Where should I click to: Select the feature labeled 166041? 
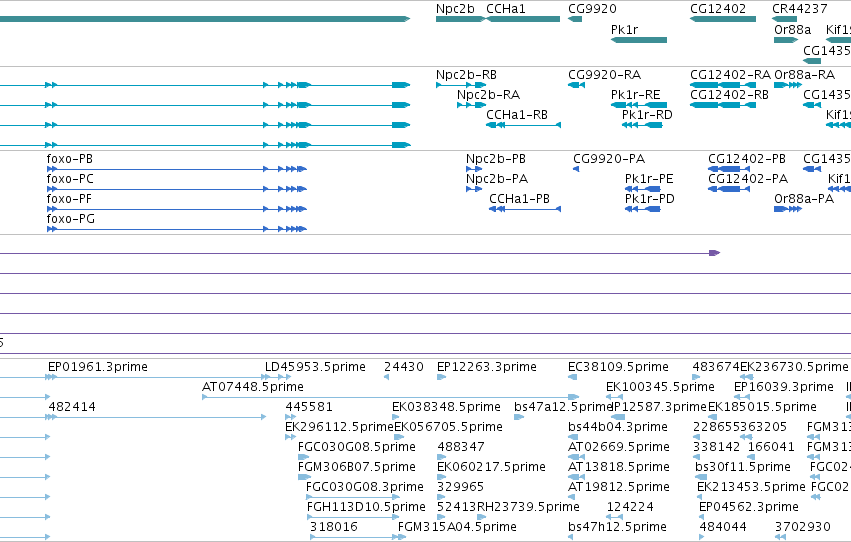[771, 448]
